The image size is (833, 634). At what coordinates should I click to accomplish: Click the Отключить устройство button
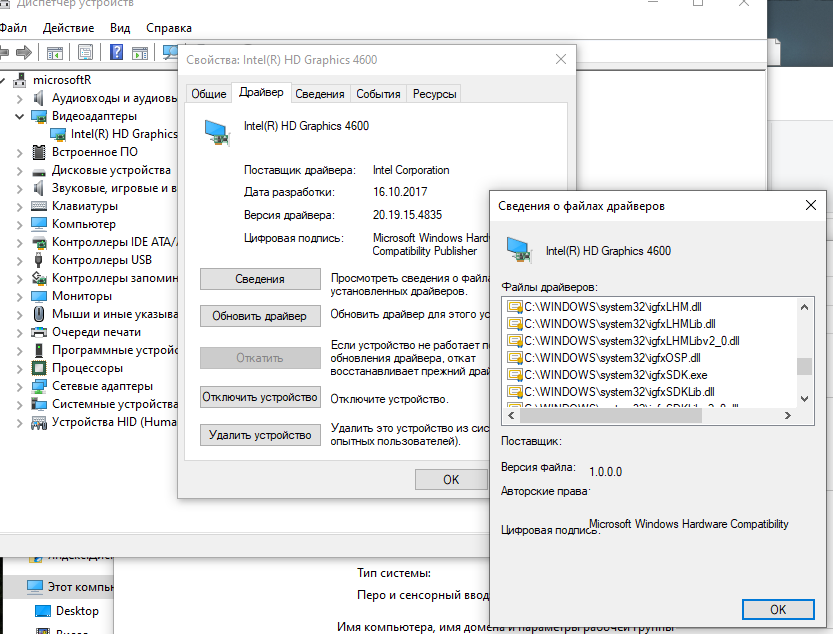point(260,397)
